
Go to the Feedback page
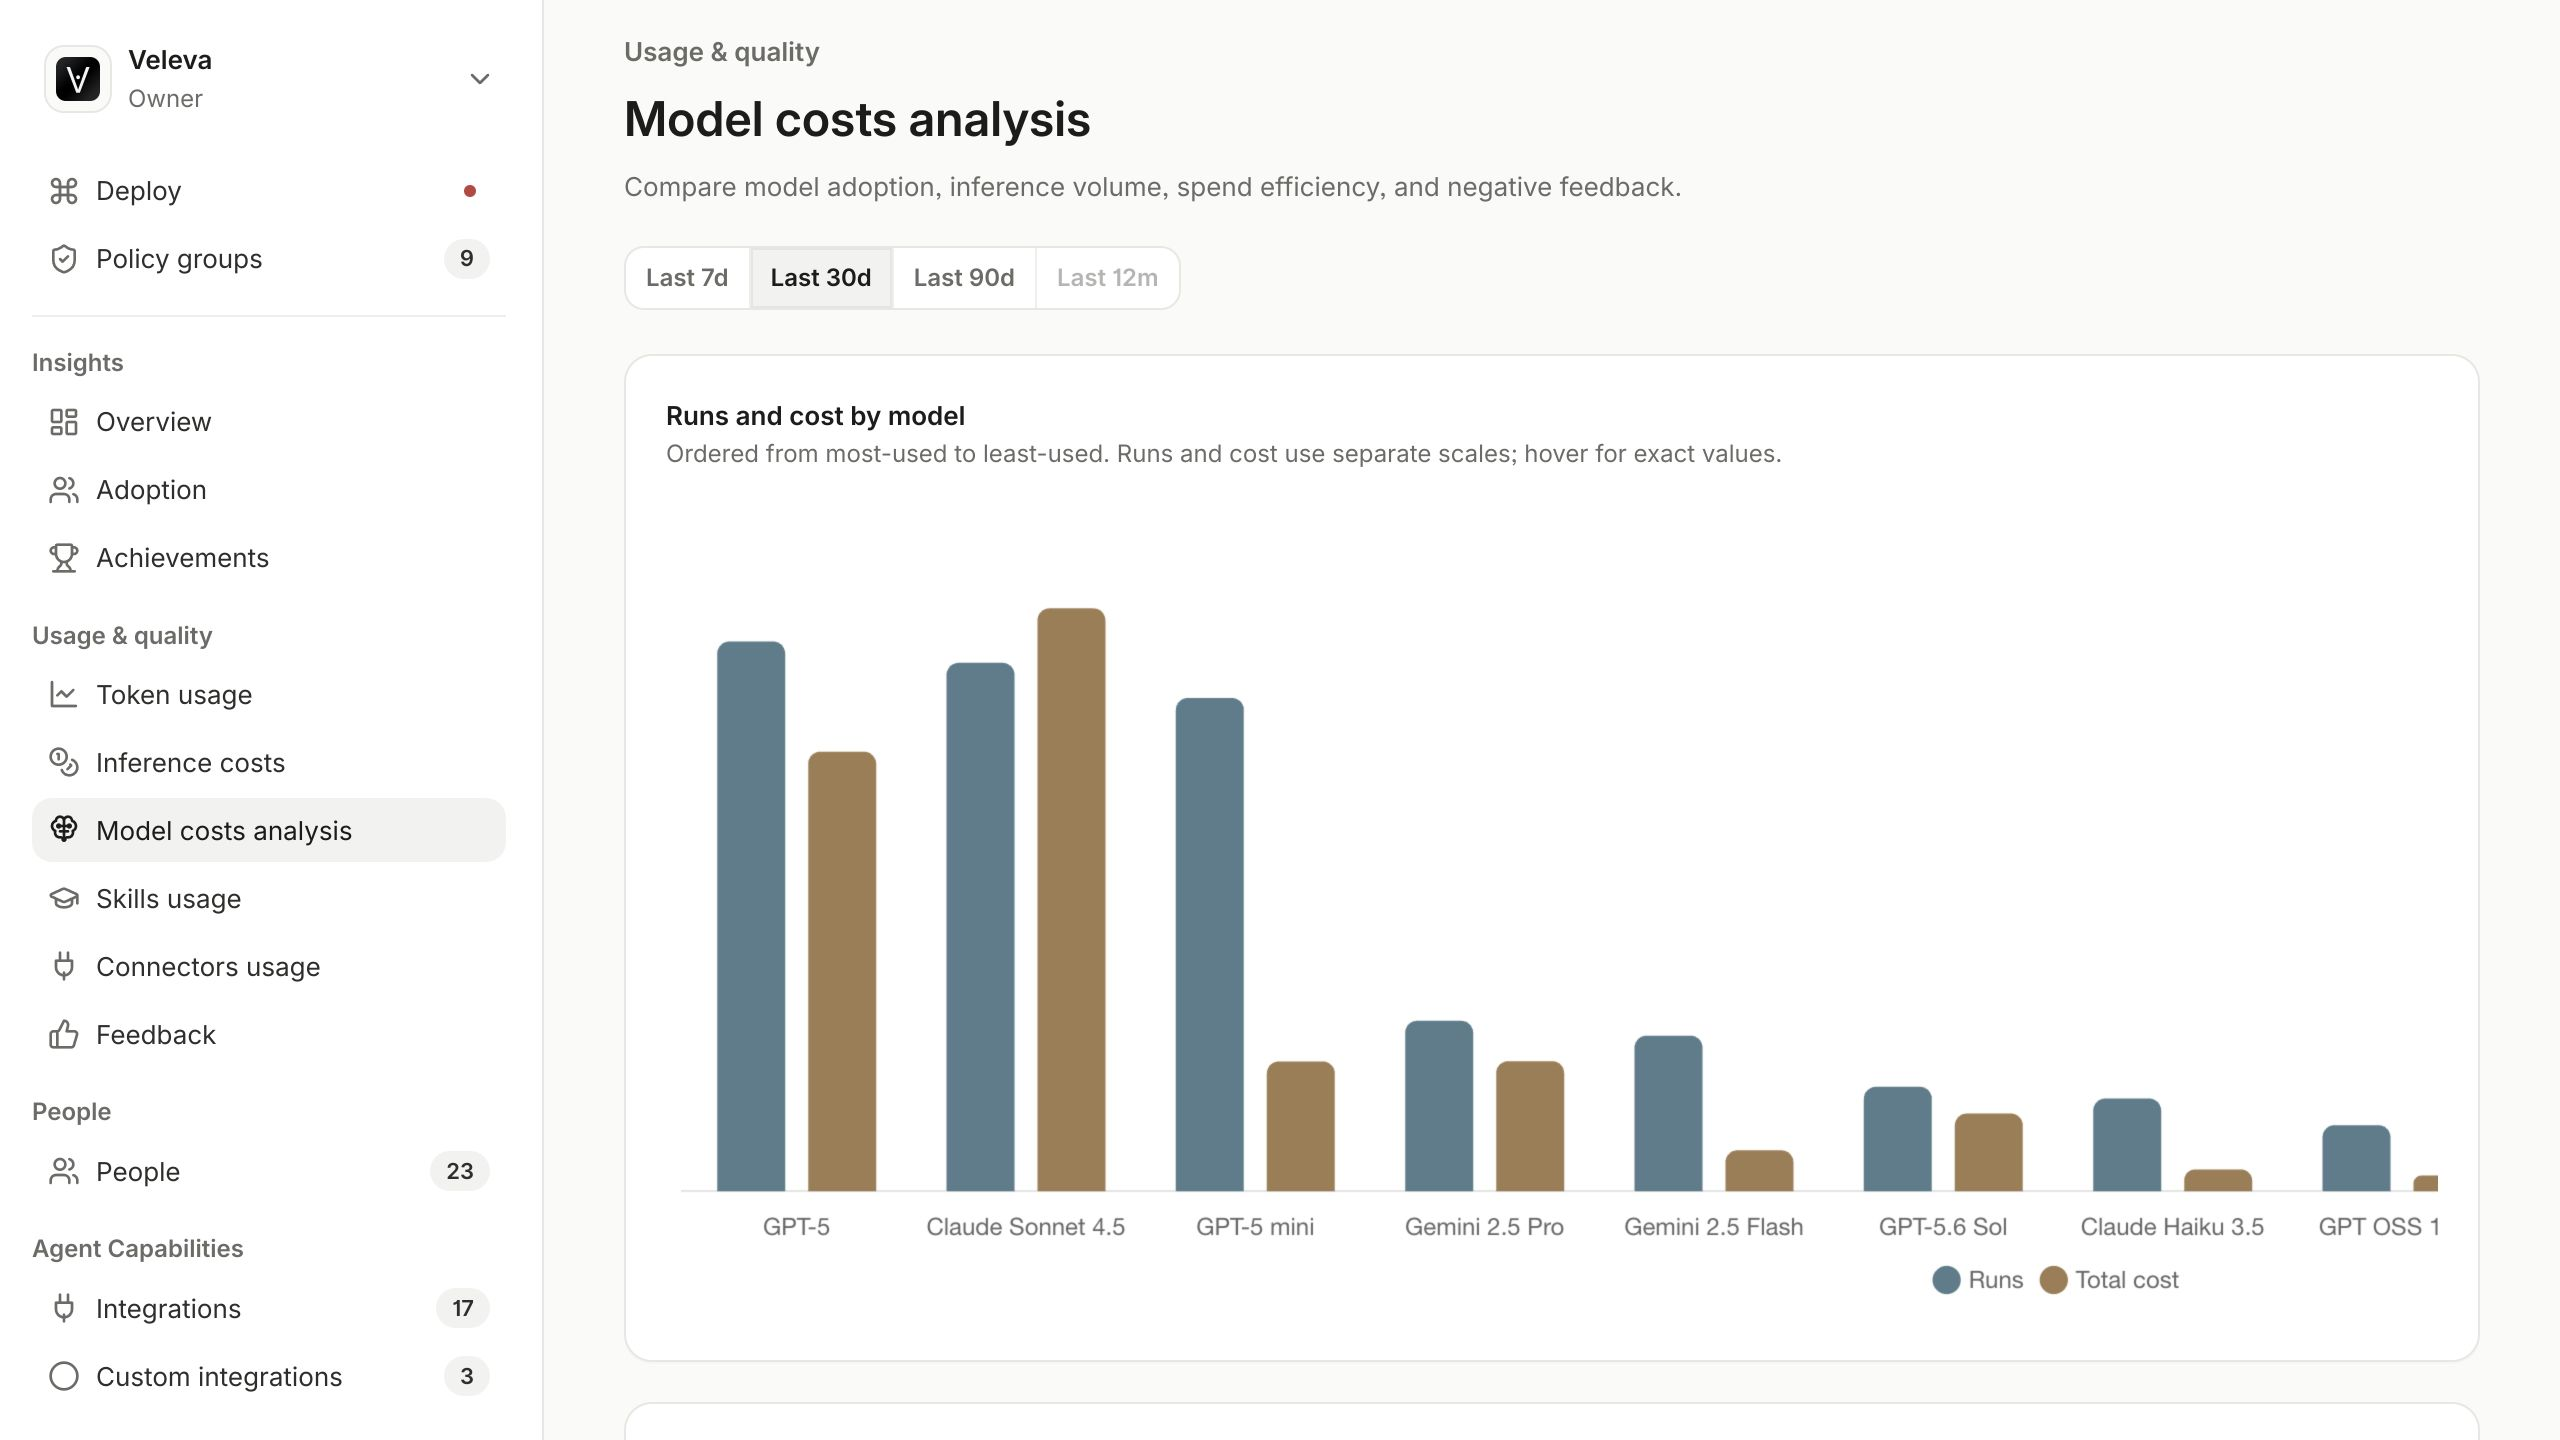click(269, 1035)
